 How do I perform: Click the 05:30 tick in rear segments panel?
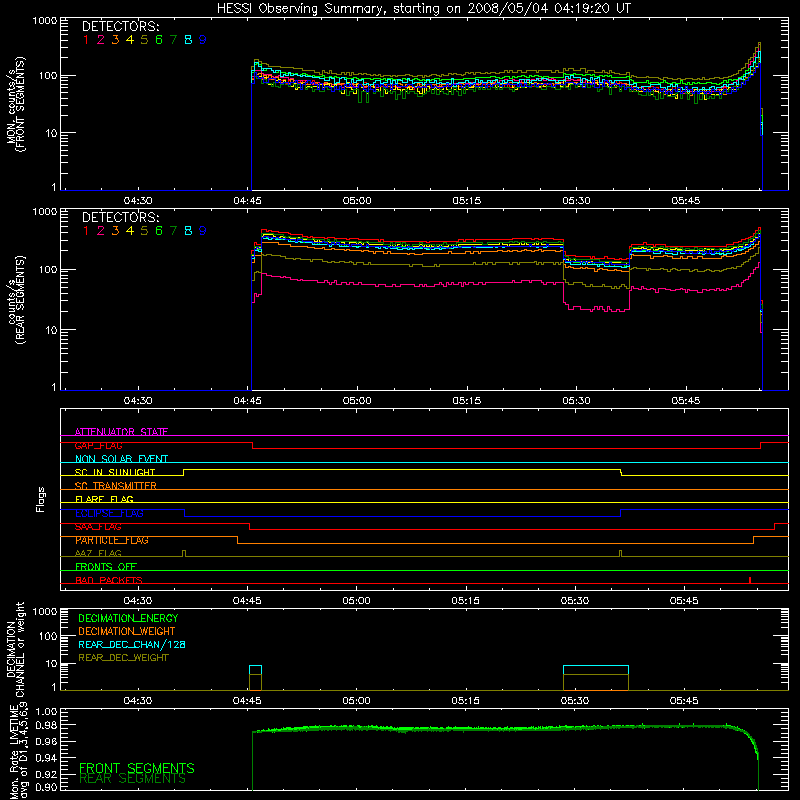pos(577,401)
